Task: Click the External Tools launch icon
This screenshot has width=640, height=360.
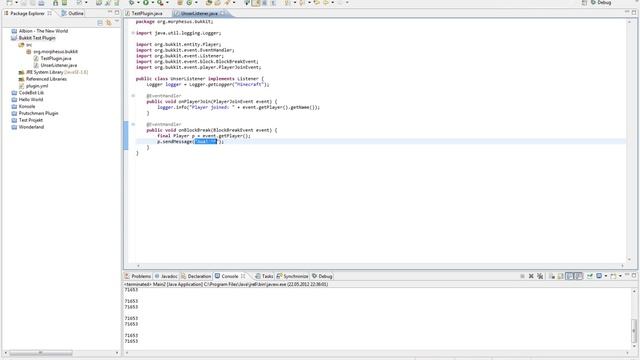Action: [x=160, y=2]
